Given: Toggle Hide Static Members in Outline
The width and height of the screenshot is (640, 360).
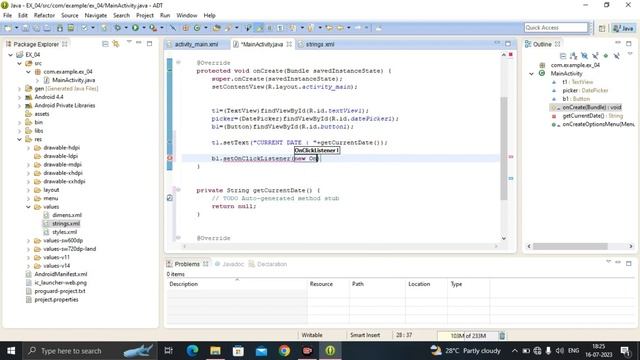Looking at the screenshot, I should (595, 56).
